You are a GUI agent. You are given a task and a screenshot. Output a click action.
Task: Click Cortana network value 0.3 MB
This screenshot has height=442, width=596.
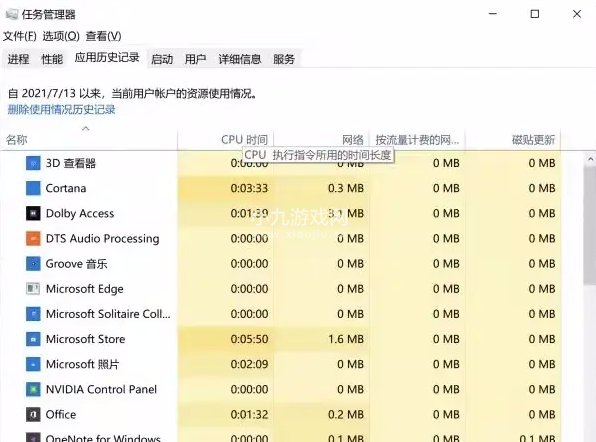pos(346,188)
